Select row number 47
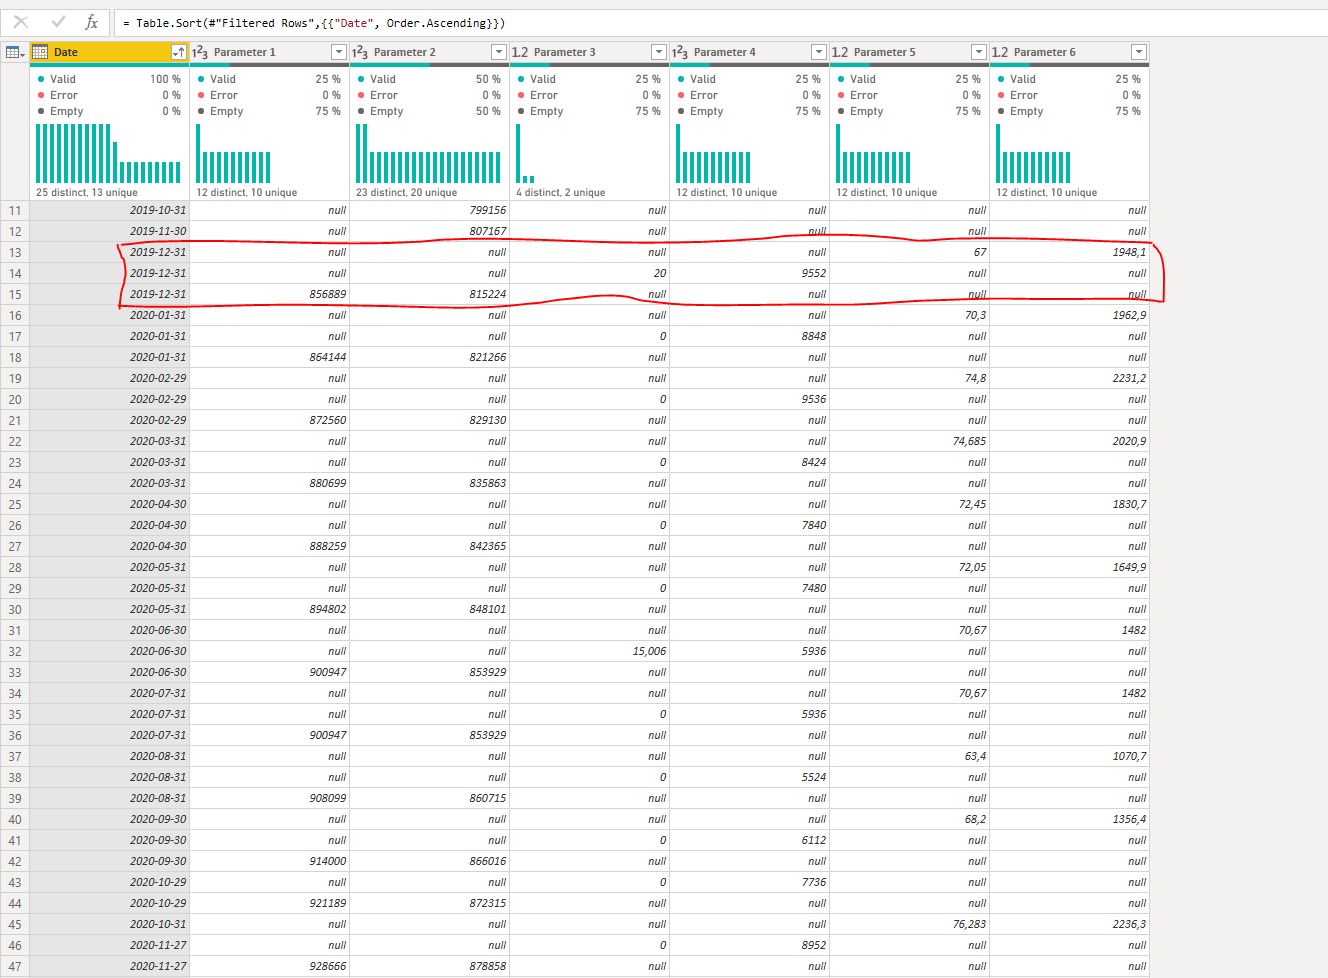Image resolution: width=1328 pixels, height=978 pixels. (x=15, y=966)
